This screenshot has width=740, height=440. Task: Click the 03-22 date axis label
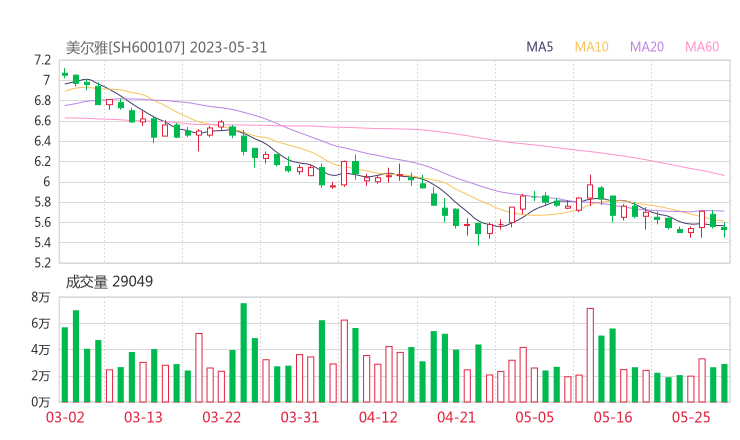pyautogui.click(x=221, y=417)
